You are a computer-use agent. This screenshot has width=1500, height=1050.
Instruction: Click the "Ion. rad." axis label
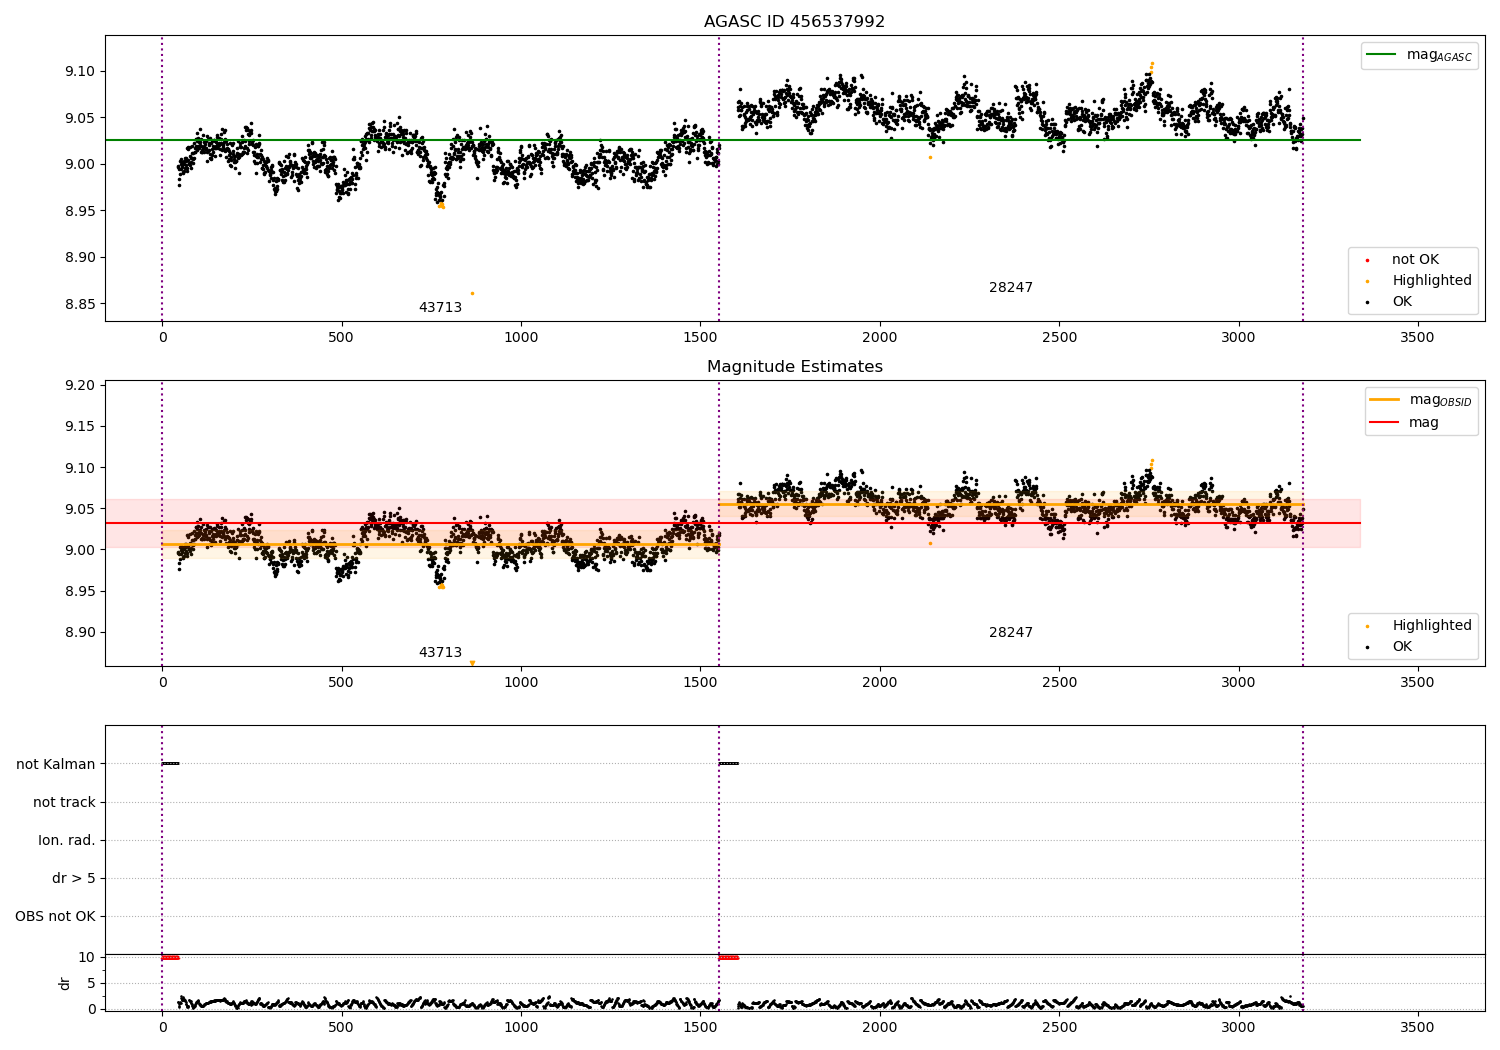pos(67,841)
